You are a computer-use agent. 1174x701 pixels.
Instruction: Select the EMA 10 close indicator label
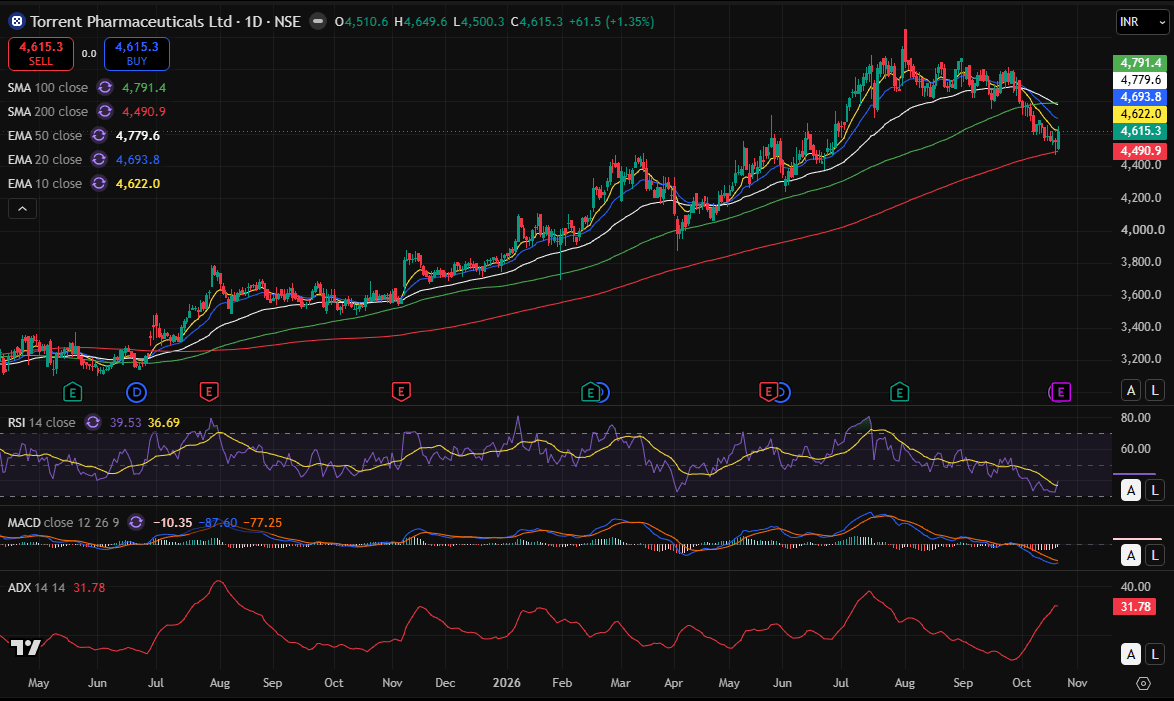tap(45, 183)
